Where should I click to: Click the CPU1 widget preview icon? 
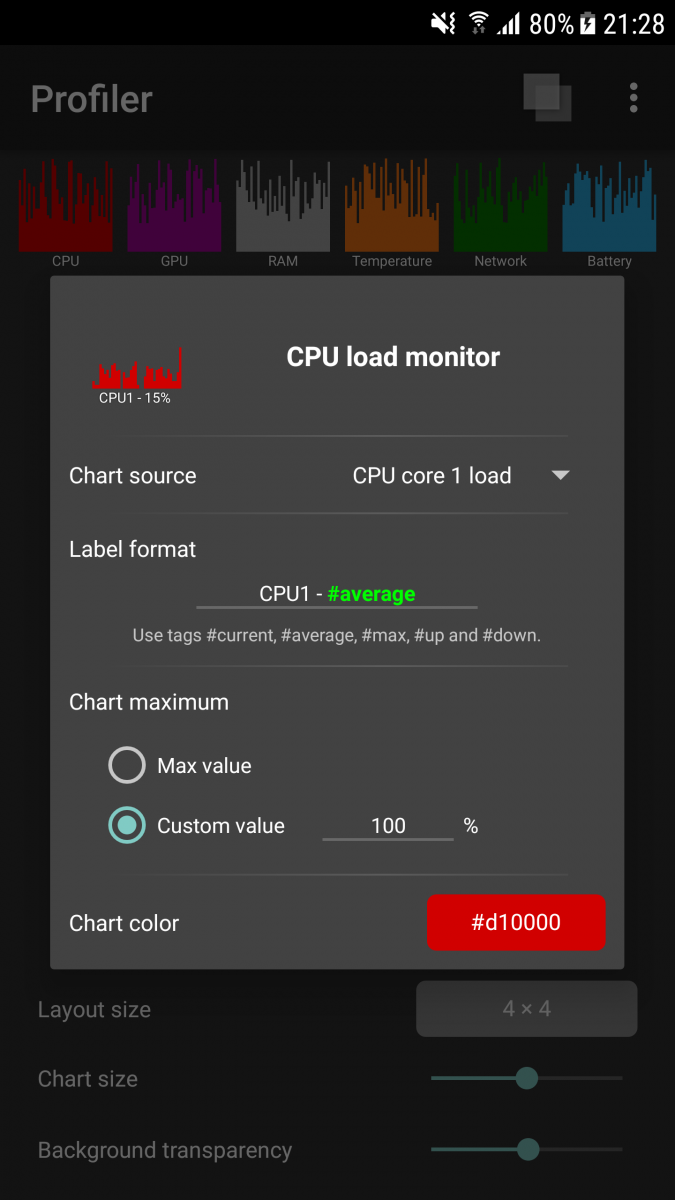point(137,370)
